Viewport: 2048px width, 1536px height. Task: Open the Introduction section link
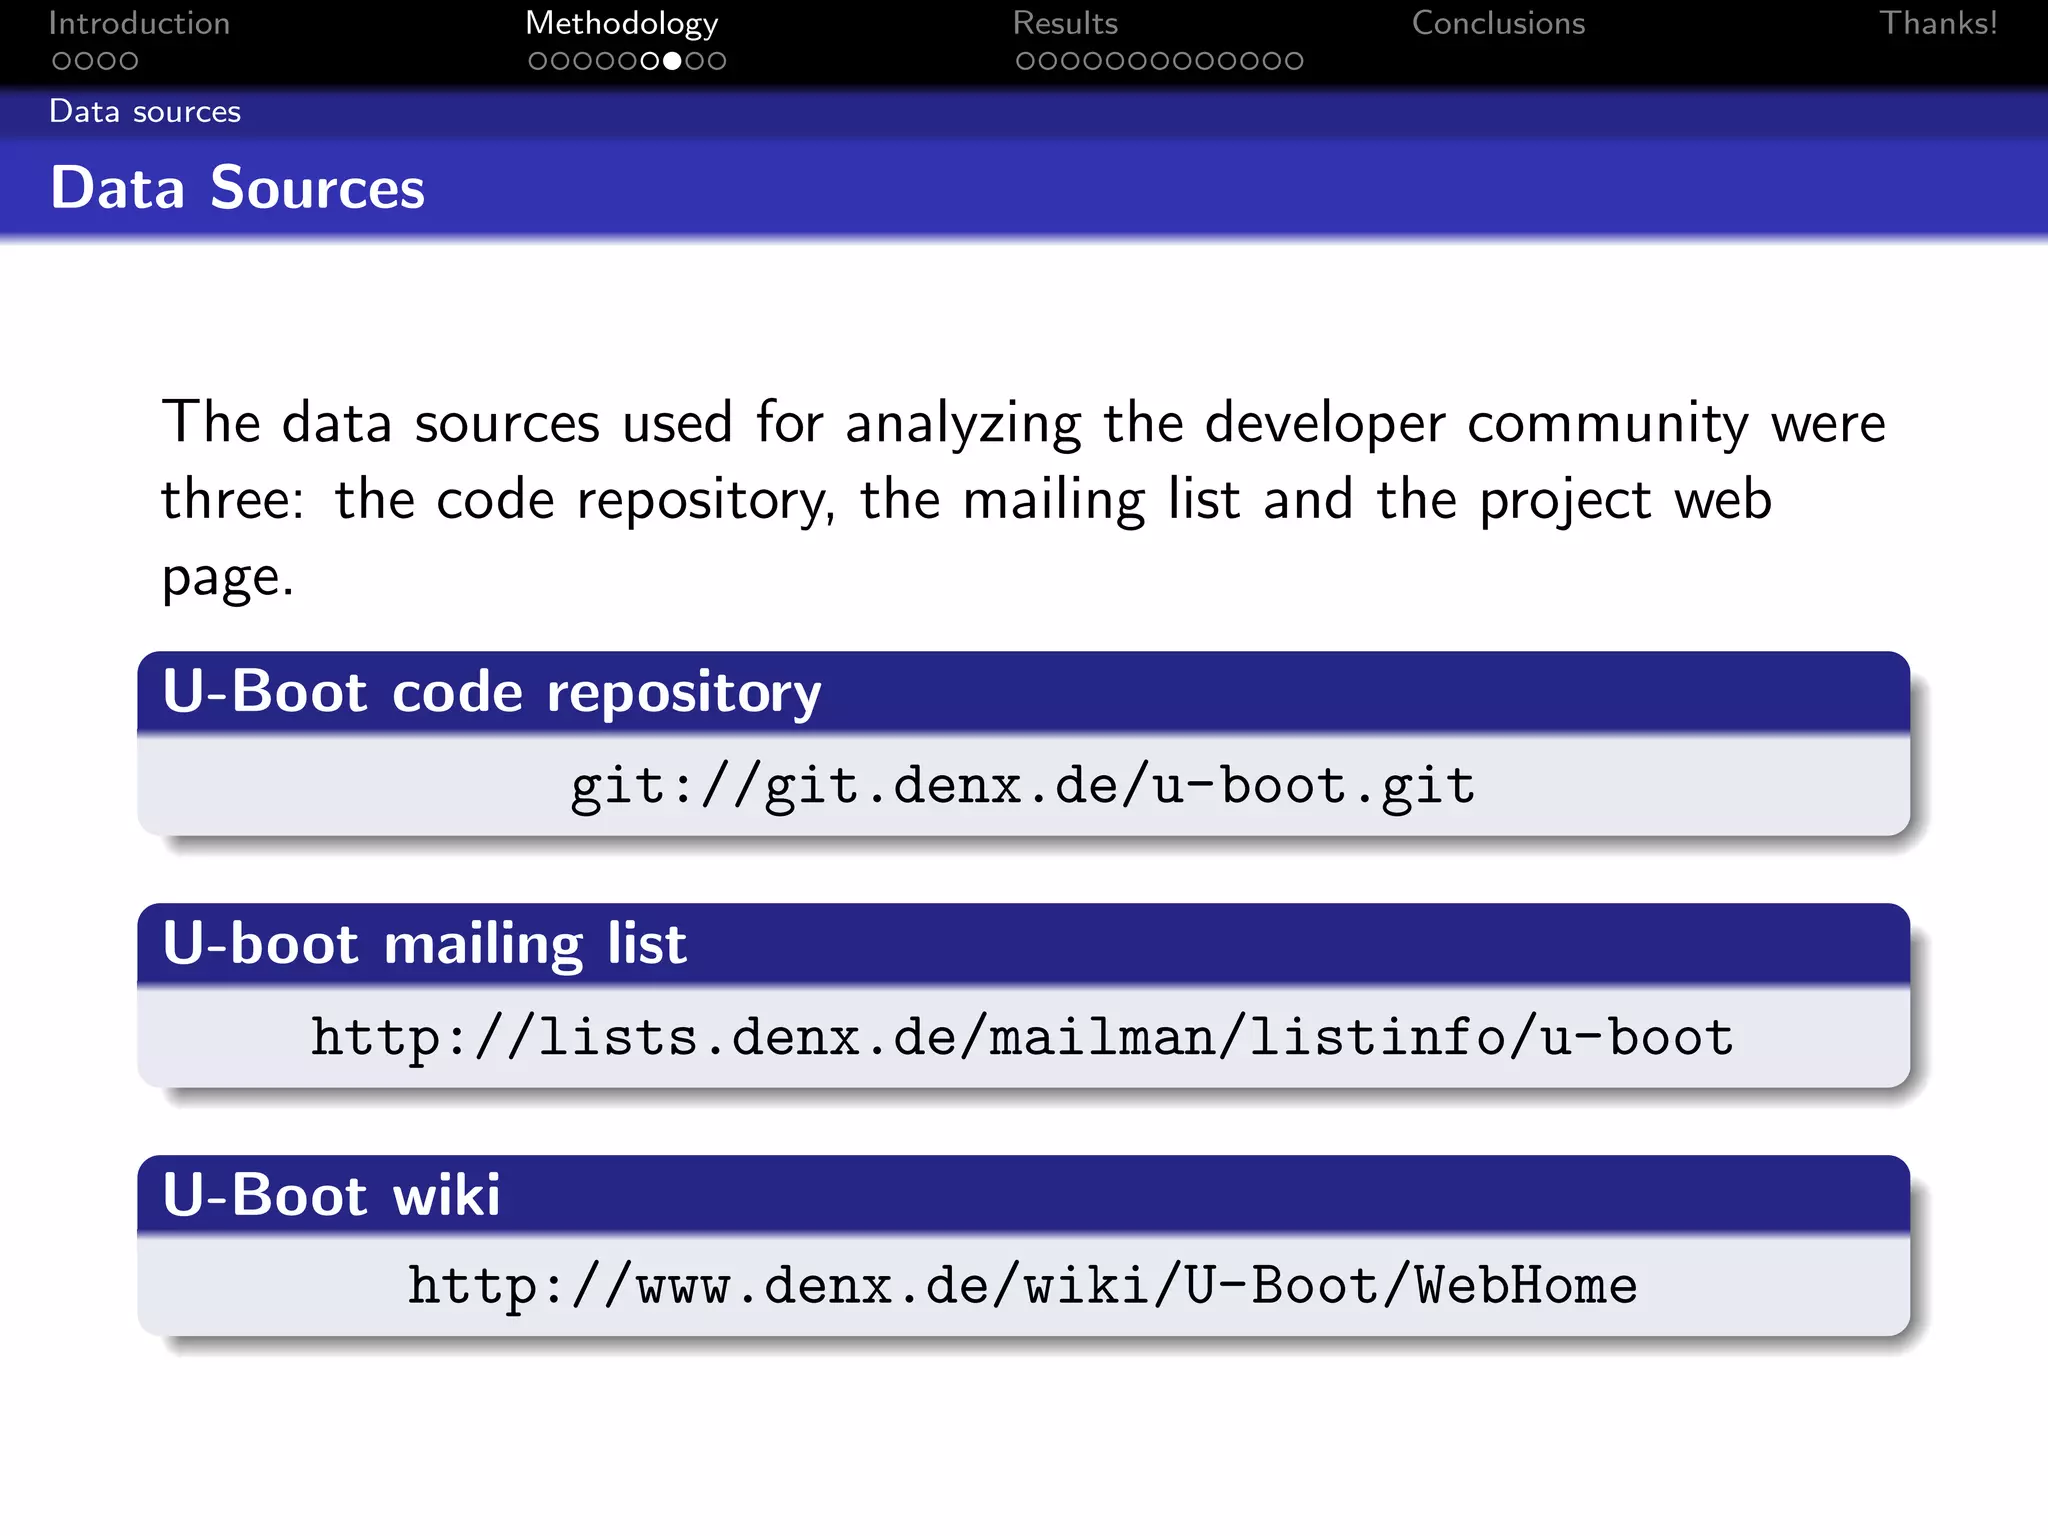pyautogui.click(x=139, y=23)
